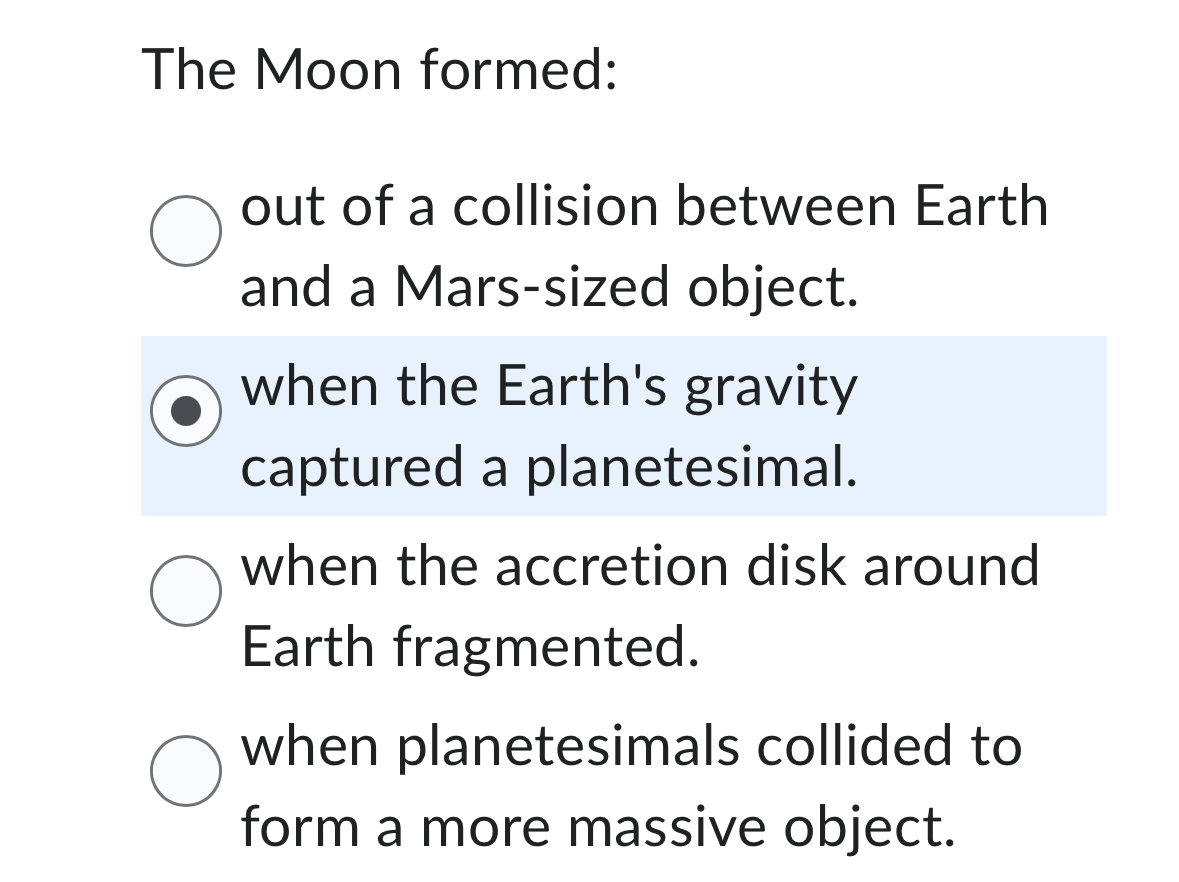Click the question heading 'The Moon formed:'

383,68
